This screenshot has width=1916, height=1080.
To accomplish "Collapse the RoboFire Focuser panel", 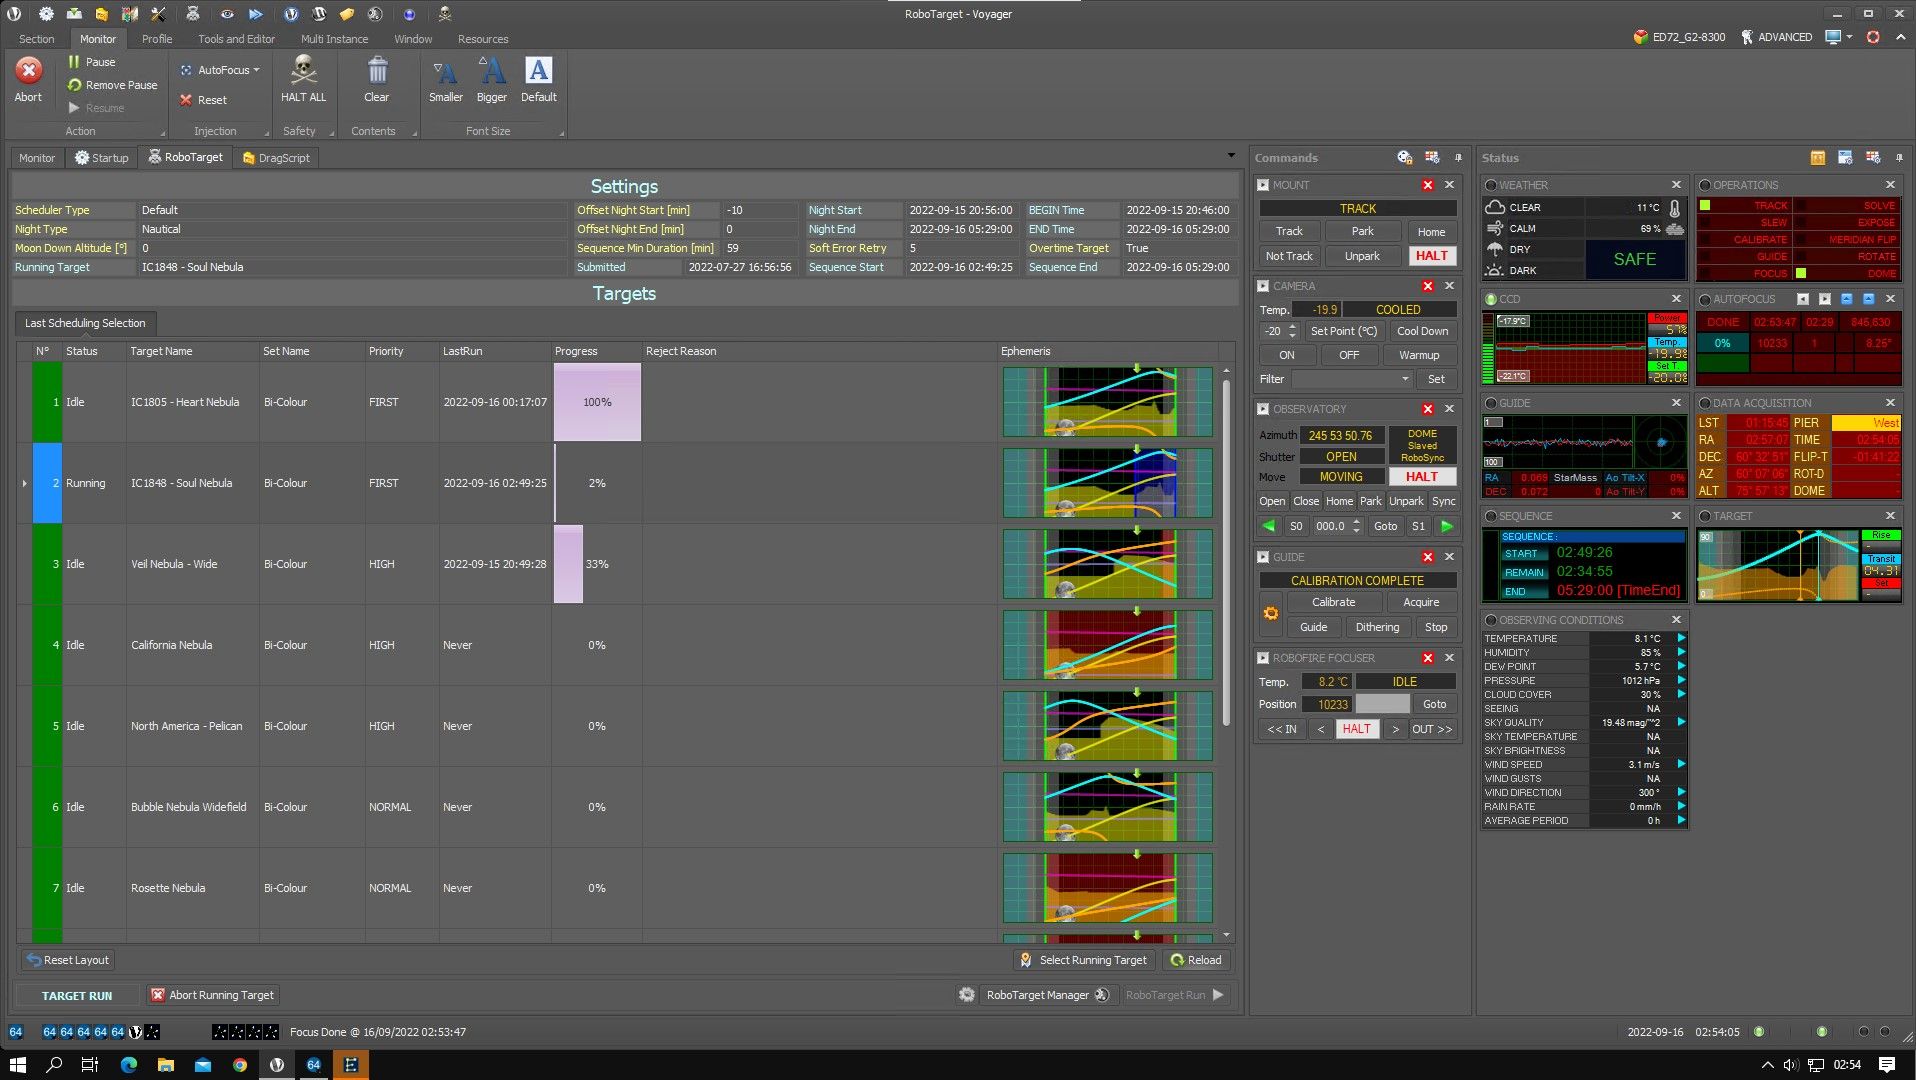I will 1264,658.
